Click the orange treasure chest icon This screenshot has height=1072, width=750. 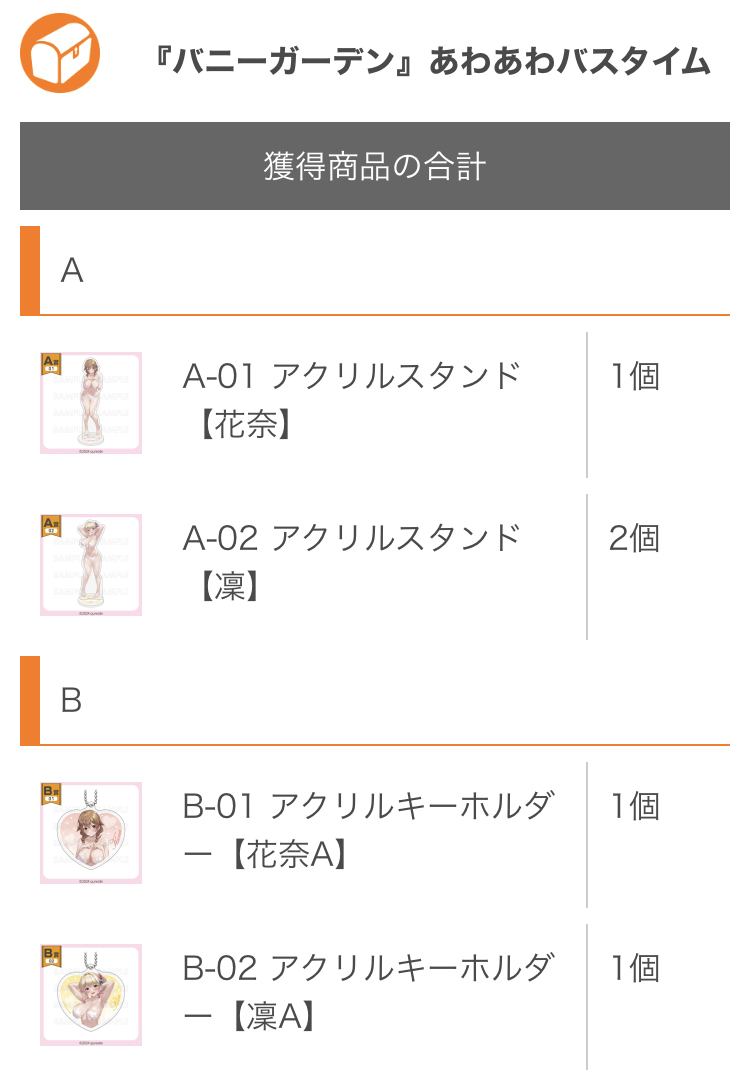click(60, 53)
